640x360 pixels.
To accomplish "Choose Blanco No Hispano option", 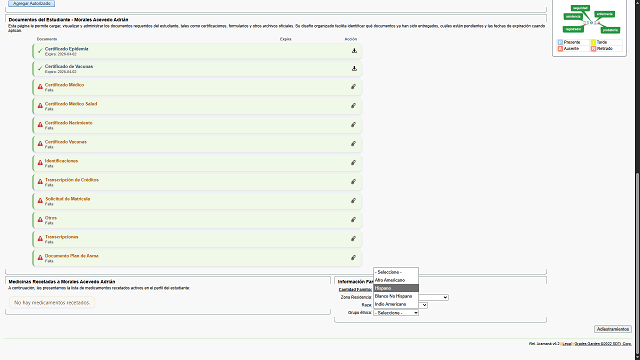I will [396, 296].
